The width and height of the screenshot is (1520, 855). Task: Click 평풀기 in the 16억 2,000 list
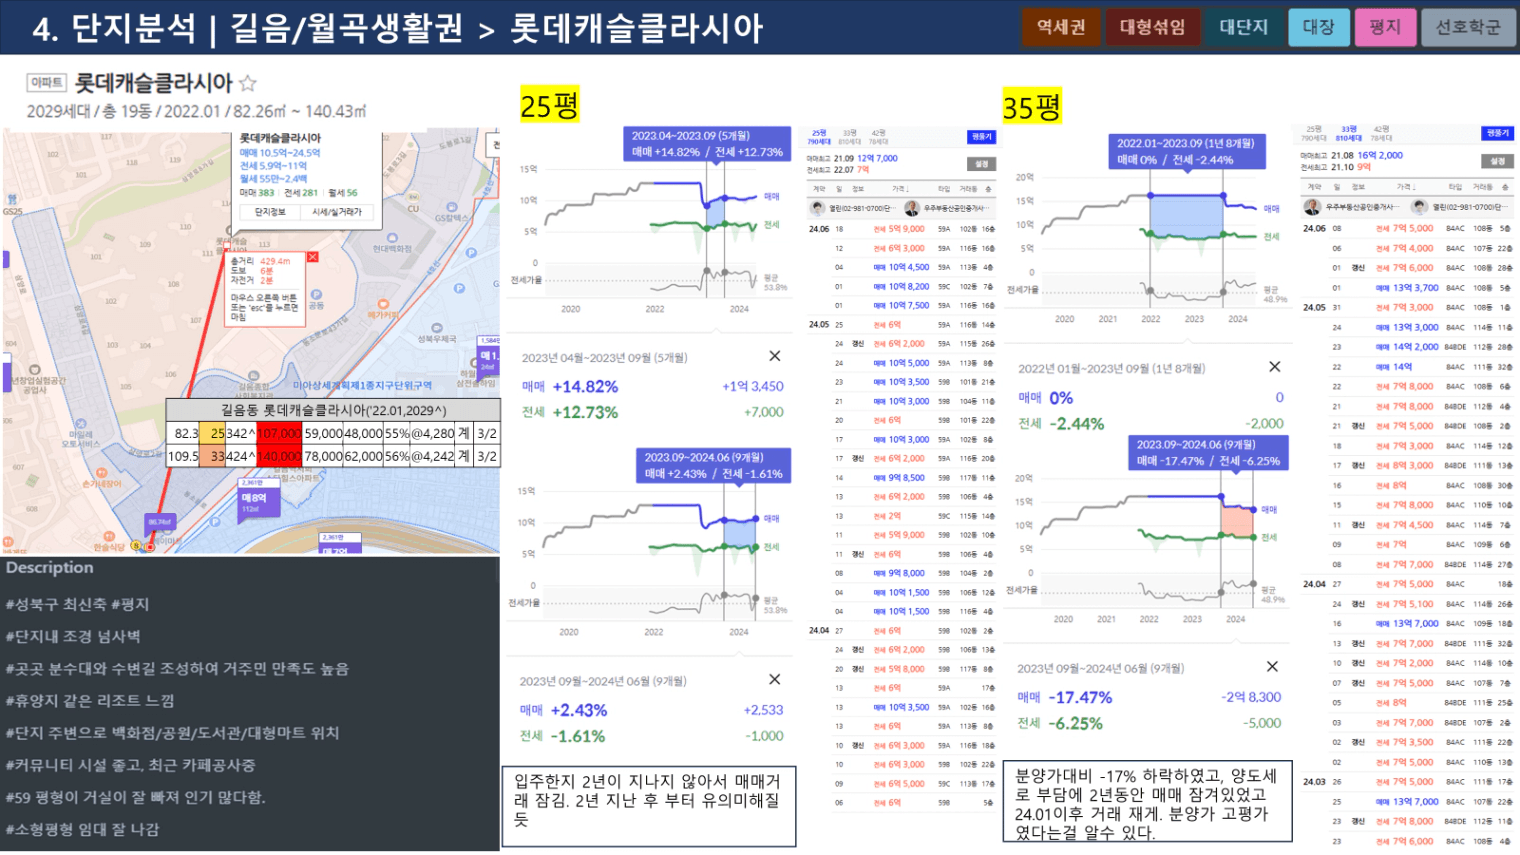tap(1497, 133)
